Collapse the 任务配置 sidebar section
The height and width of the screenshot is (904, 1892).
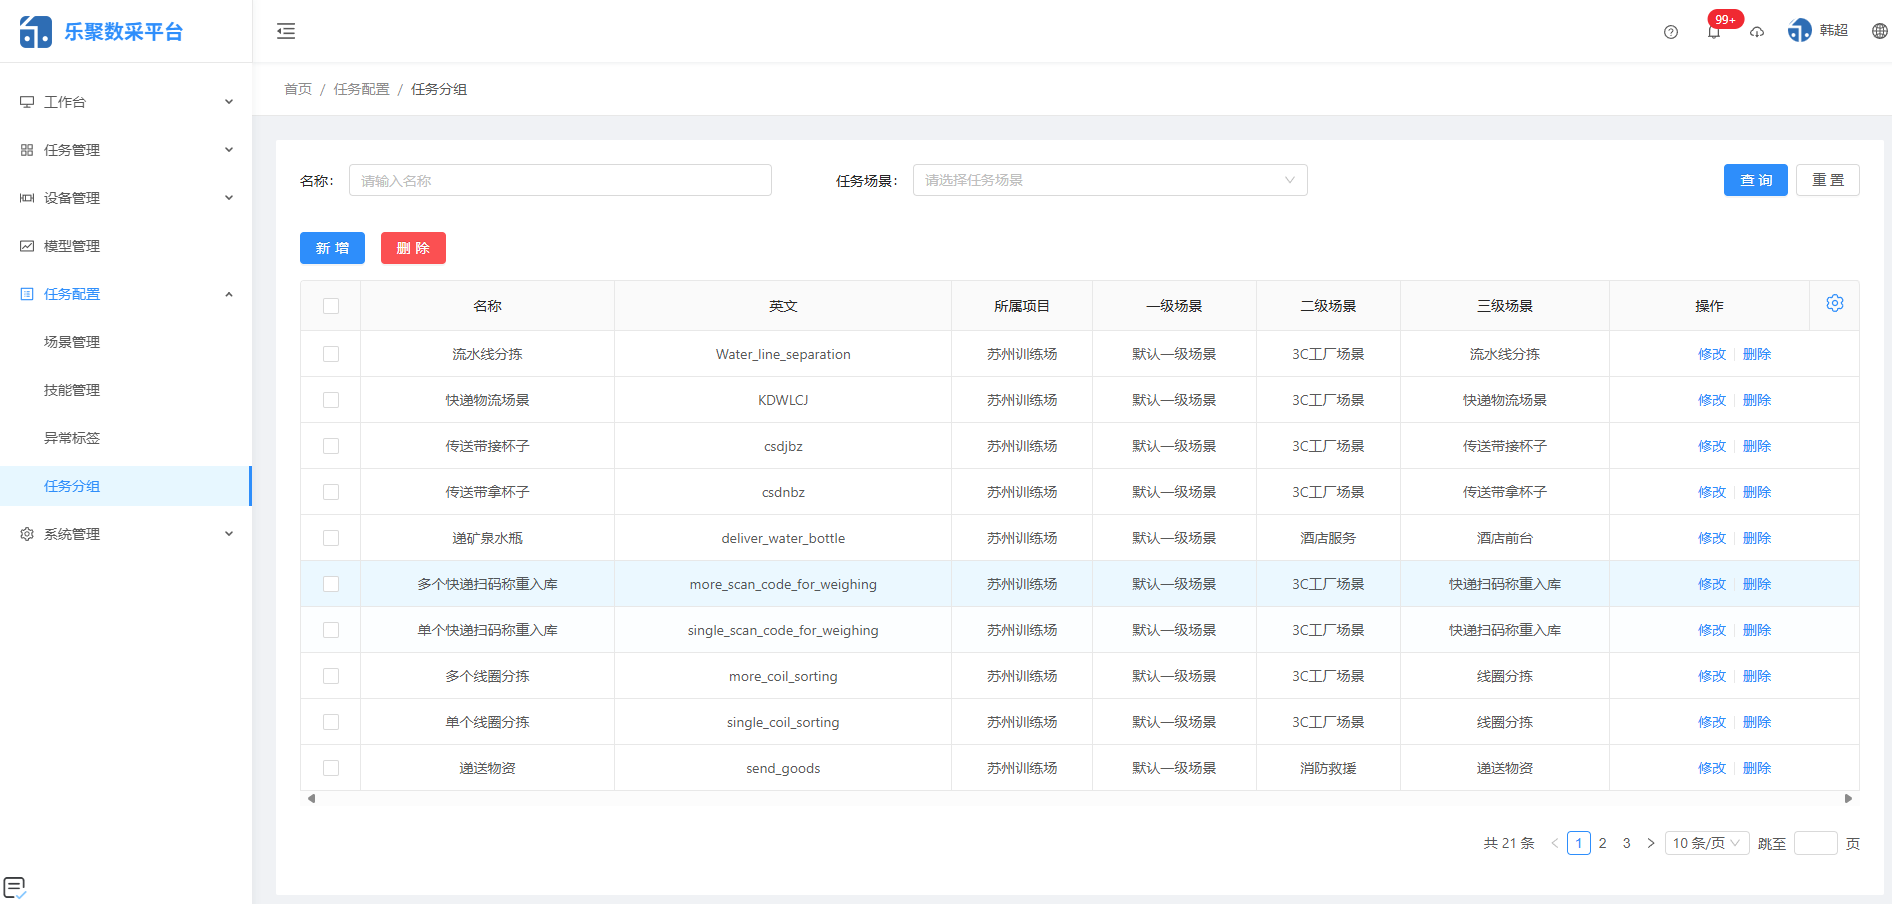pos(125,293)
